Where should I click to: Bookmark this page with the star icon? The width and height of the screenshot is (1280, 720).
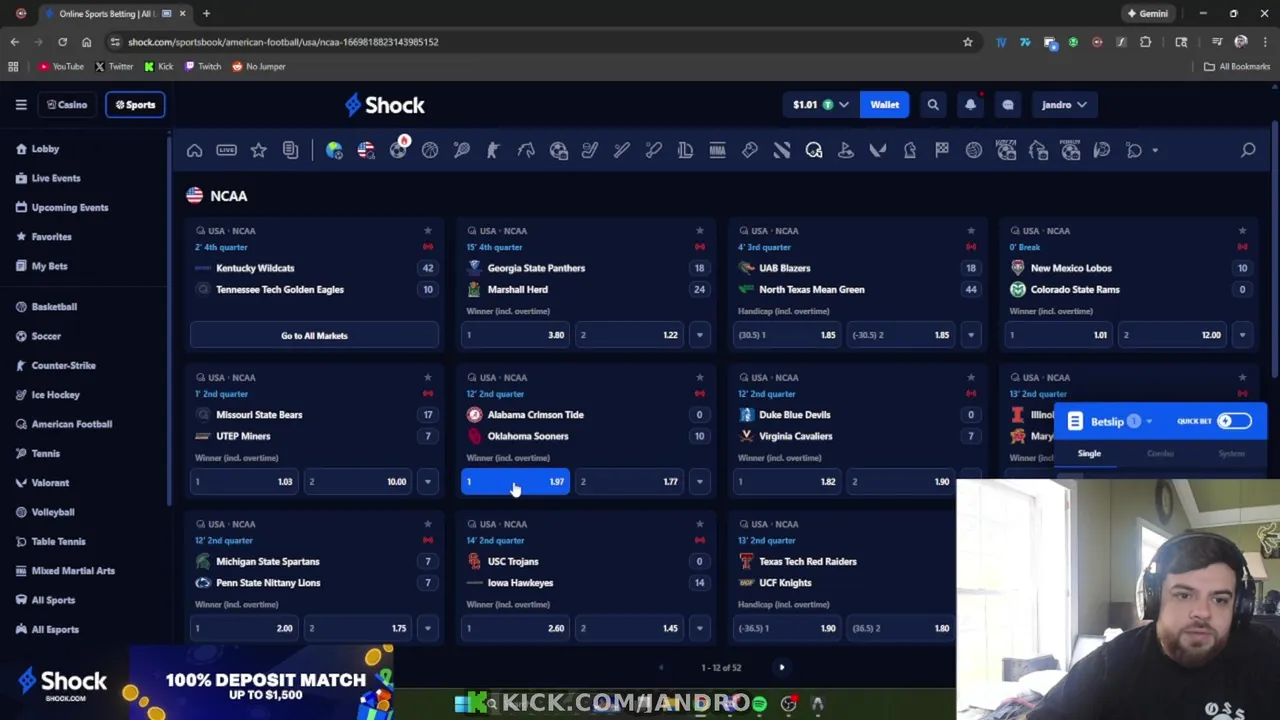(967, 42)
